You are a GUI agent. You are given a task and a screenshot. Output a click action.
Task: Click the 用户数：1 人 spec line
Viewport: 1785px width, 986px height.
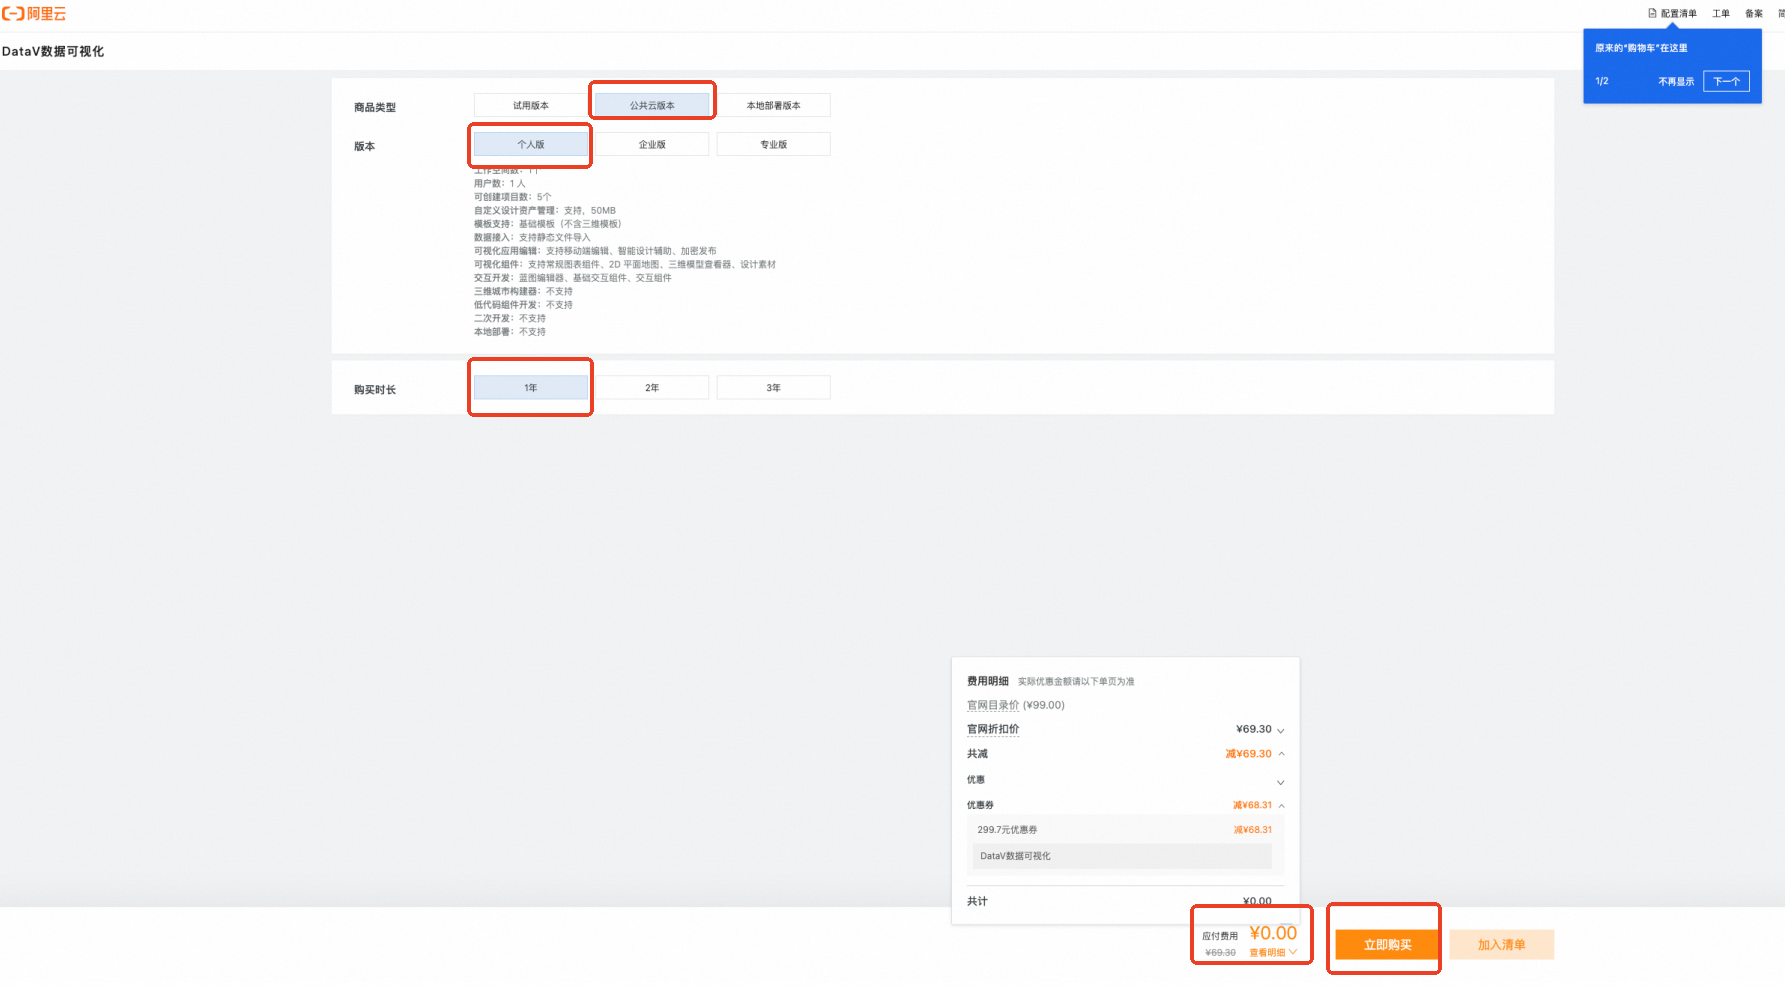point(500,183)
